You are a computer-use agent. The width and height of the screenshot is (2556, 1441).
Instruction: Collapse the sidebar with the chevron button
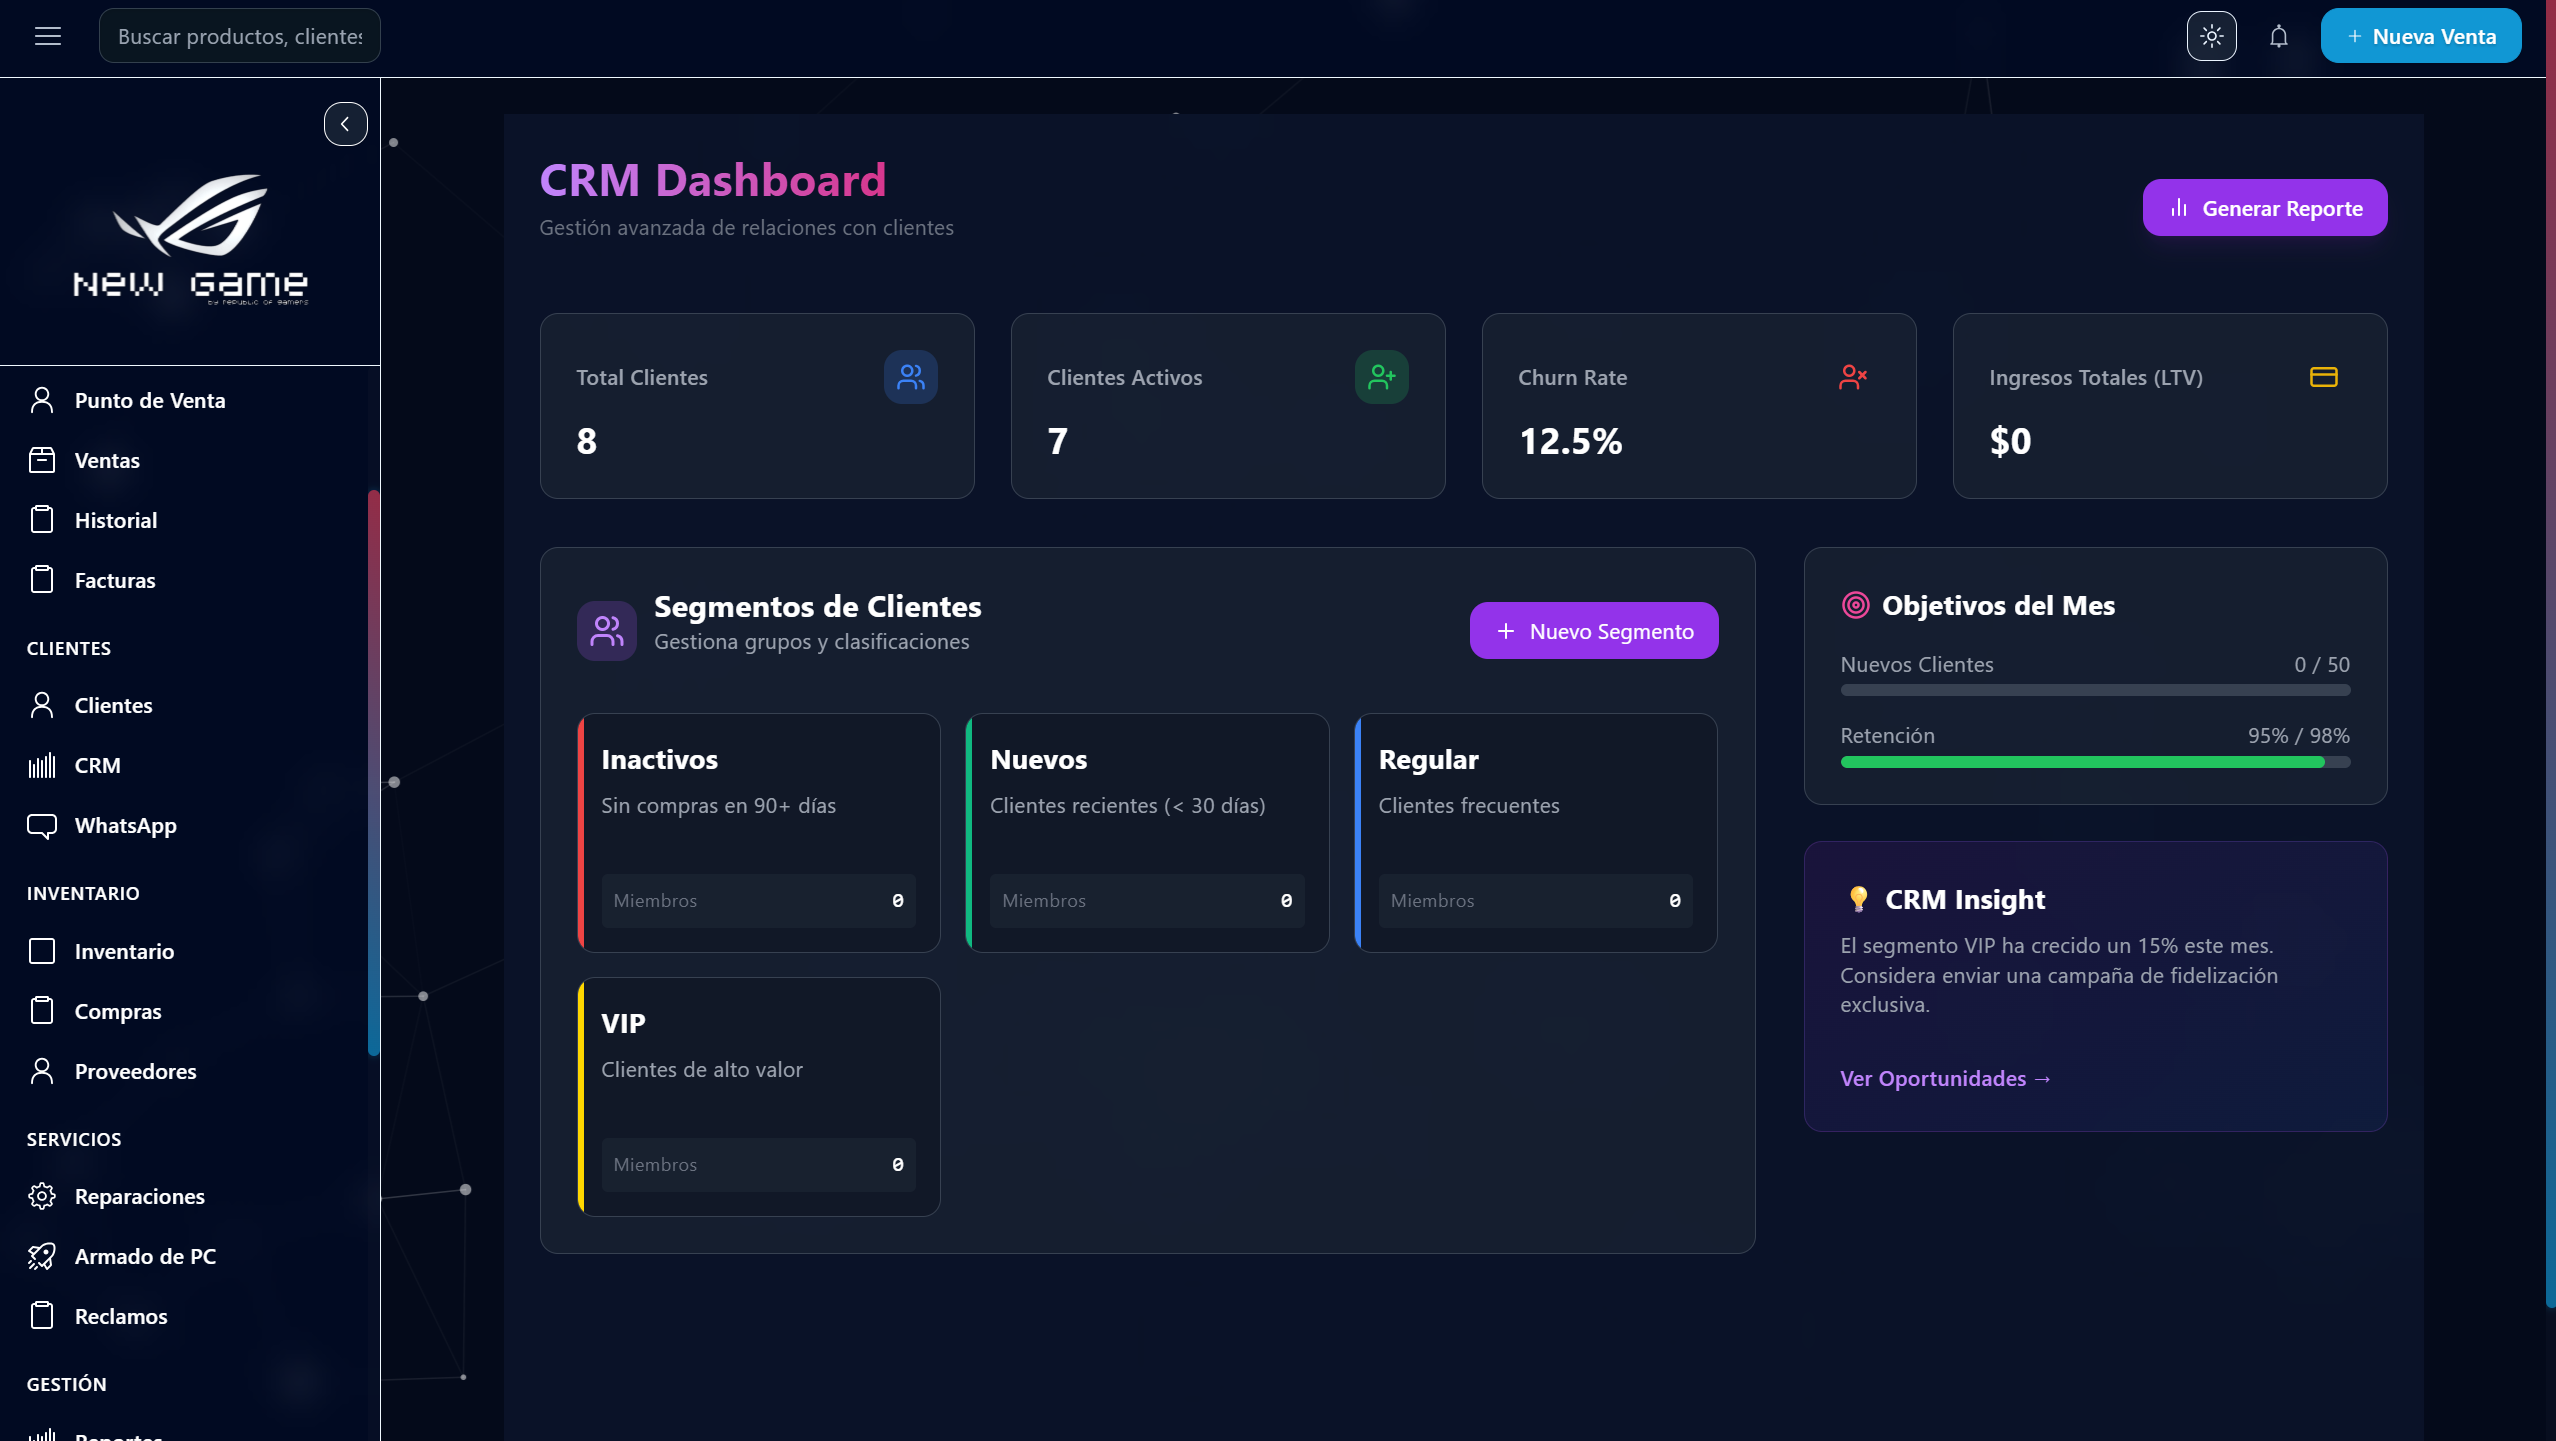[345, 124]
